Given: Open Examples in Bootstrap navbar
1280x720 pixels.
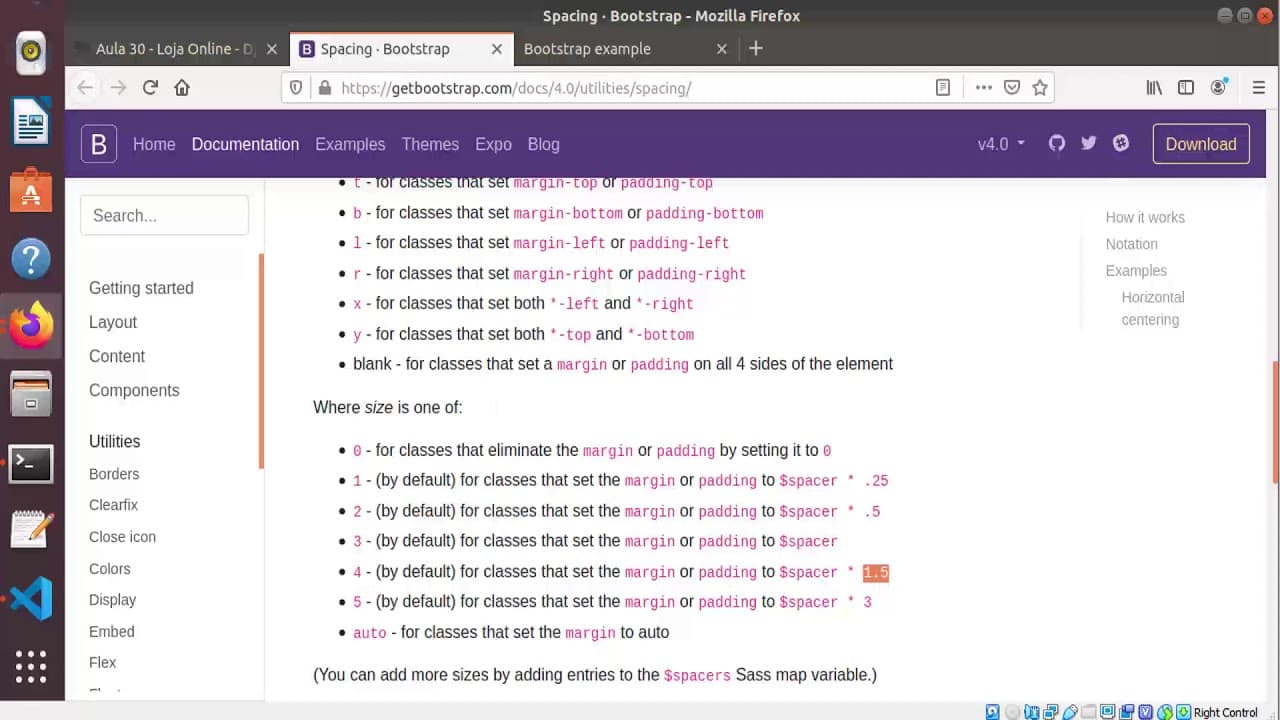Looking at the screenshot, I should tap(350, 144).
